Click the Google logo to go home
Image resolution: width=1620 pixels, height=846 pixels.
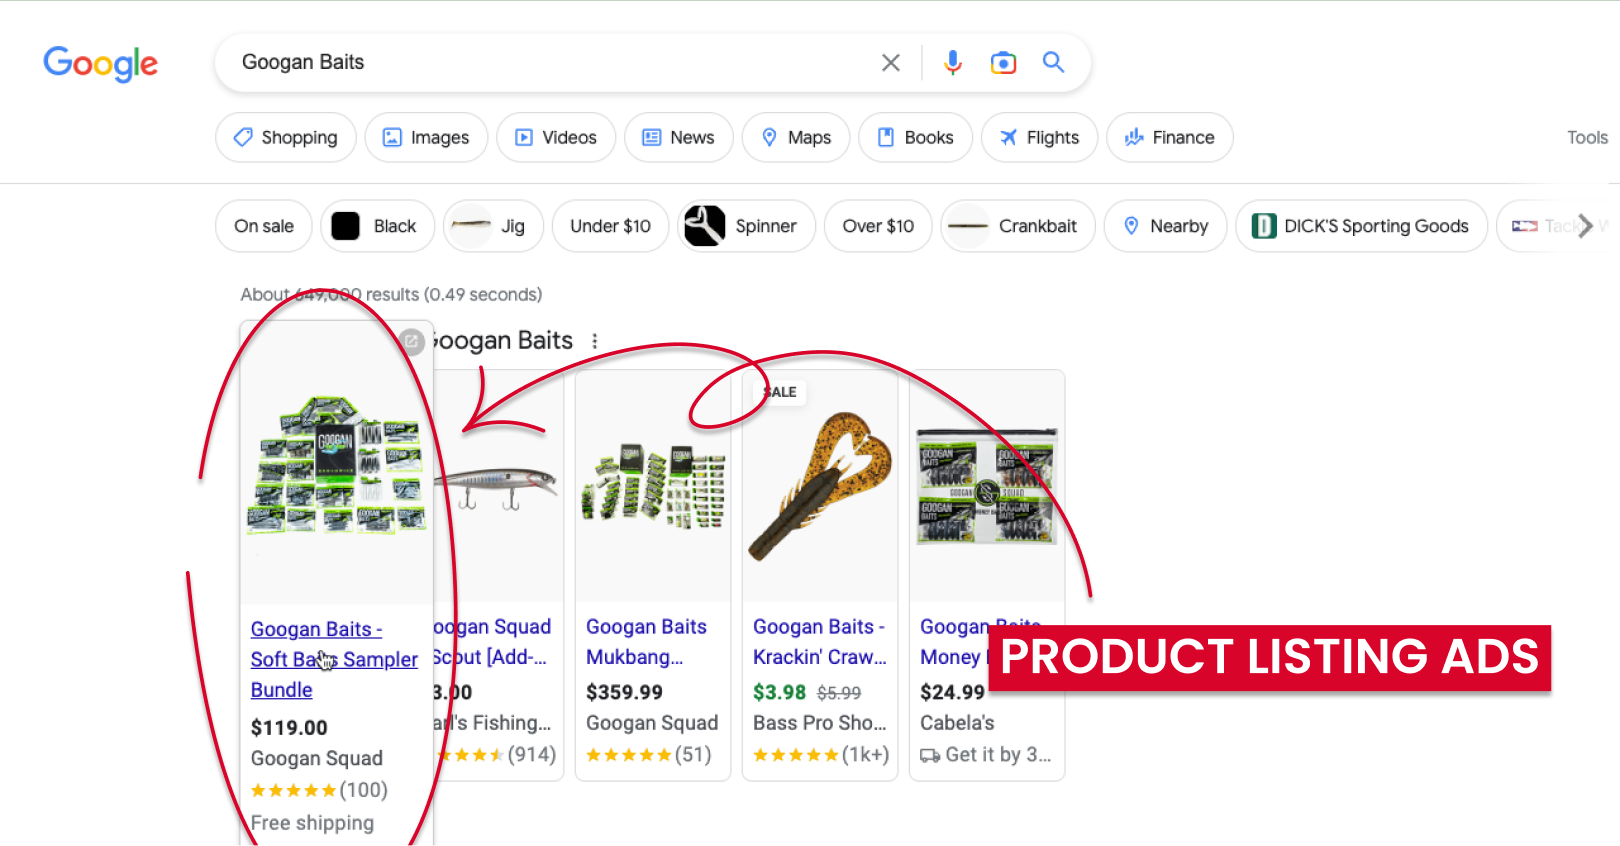pos(100,64)
